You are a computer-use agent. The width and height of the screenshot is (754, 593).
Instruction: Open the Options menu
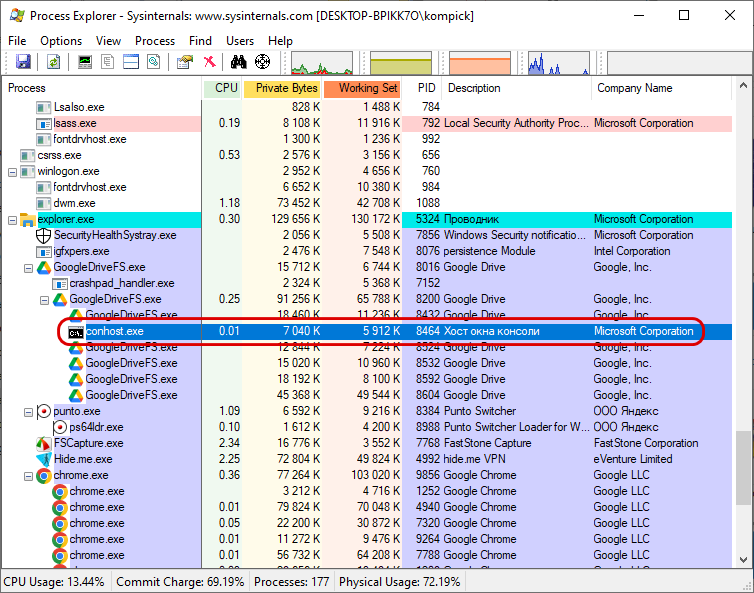(x=61, y=41)
